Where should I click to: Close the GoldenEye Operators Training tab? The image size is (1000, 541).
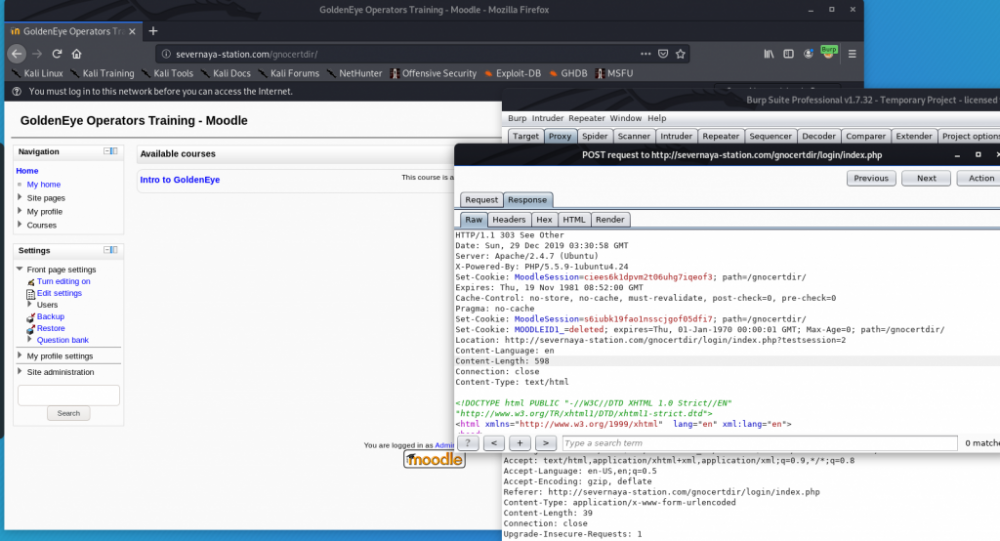pos(132,31)
